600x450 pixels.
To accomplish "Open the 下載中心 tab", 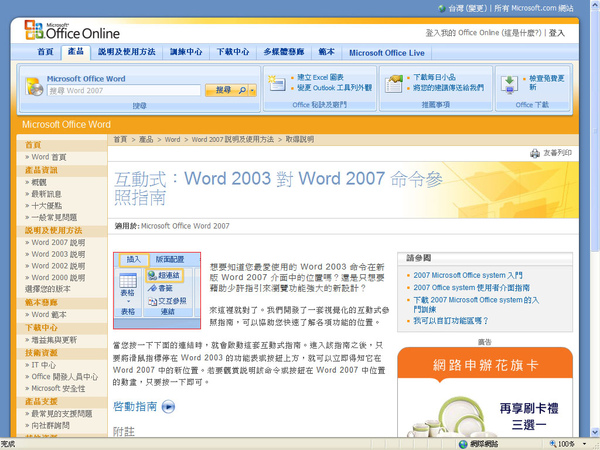I will click(x=233, y=52).
